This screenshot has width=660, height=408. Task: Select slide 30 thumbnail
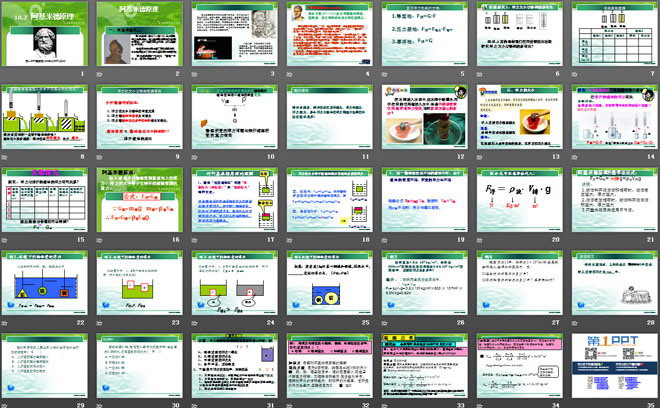(140, 365)
